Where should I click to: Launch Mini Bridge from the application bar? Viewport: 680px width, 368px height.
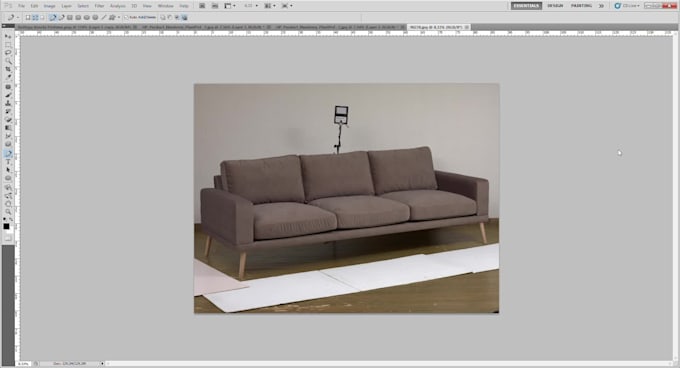pos(215,6)
